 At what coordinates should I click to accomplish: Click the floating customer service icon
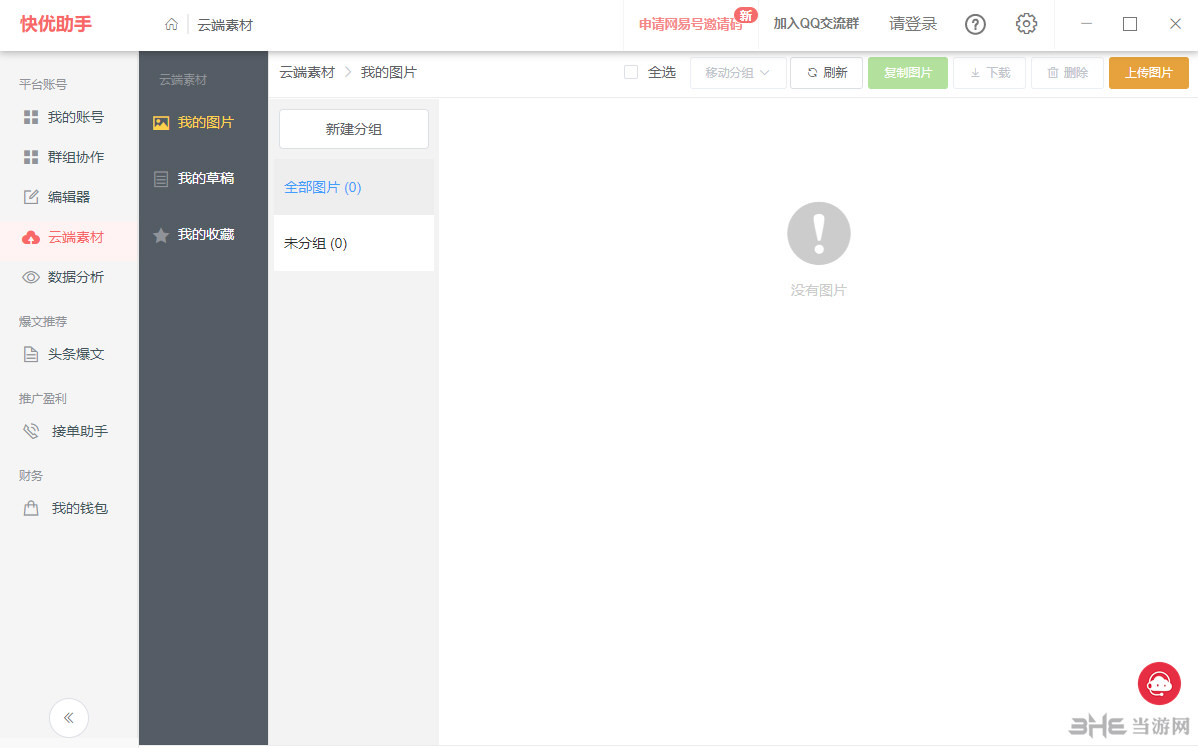point(1159,683)
